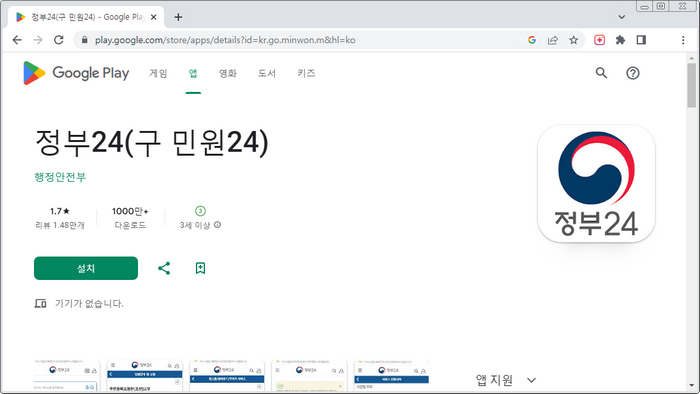Expand the 앱 지원 section

[x=531, y=380]
